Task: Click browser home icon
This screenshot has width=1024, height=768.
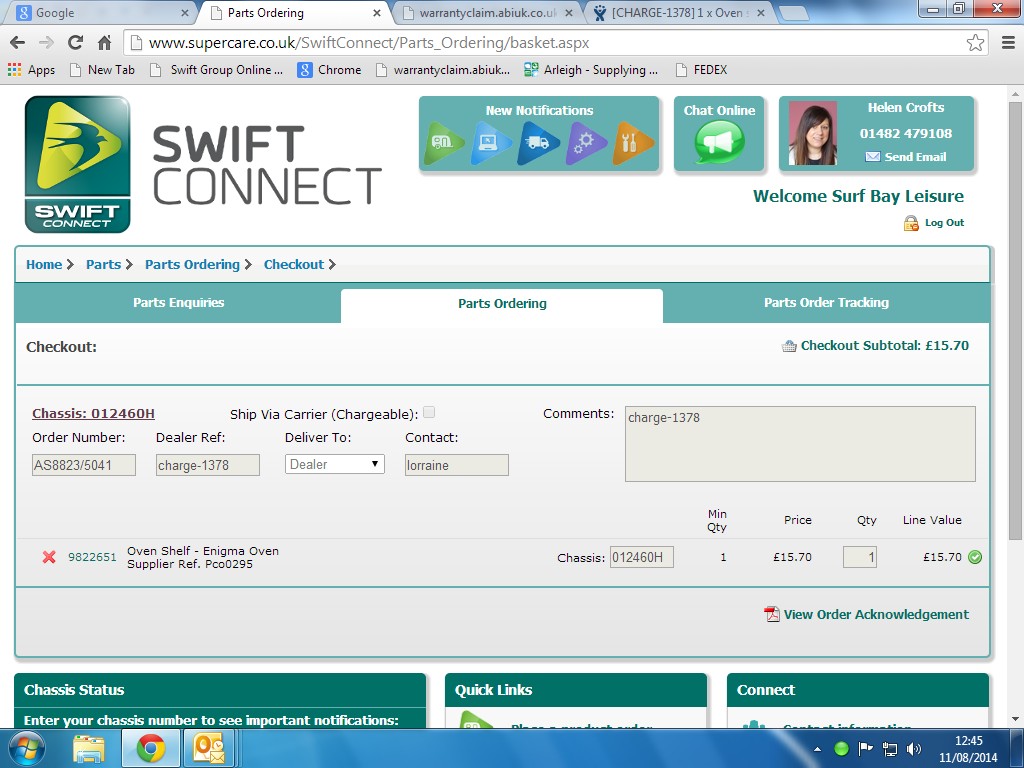Action: coord(104,43)
